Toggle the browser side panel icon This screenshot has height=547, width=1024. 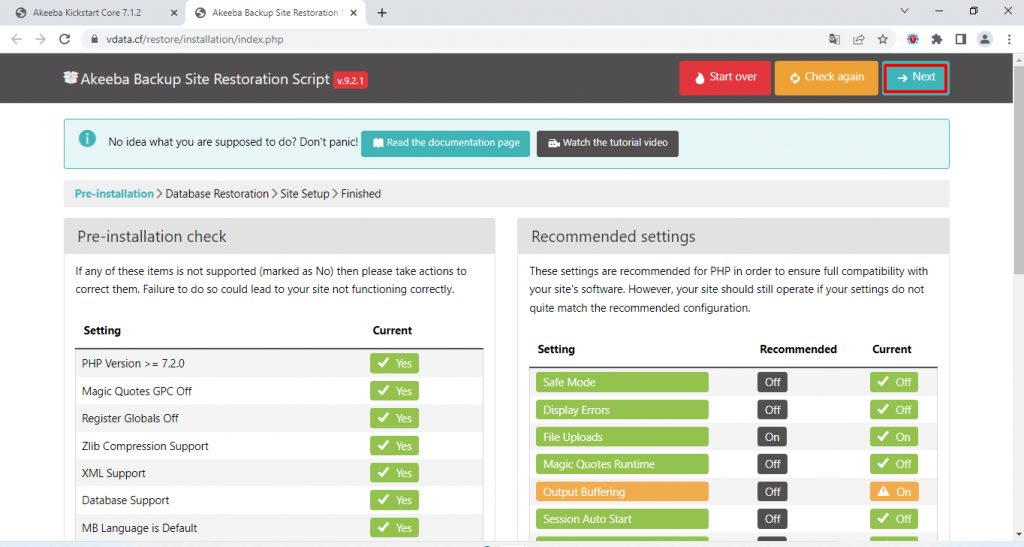coord(960,40)
